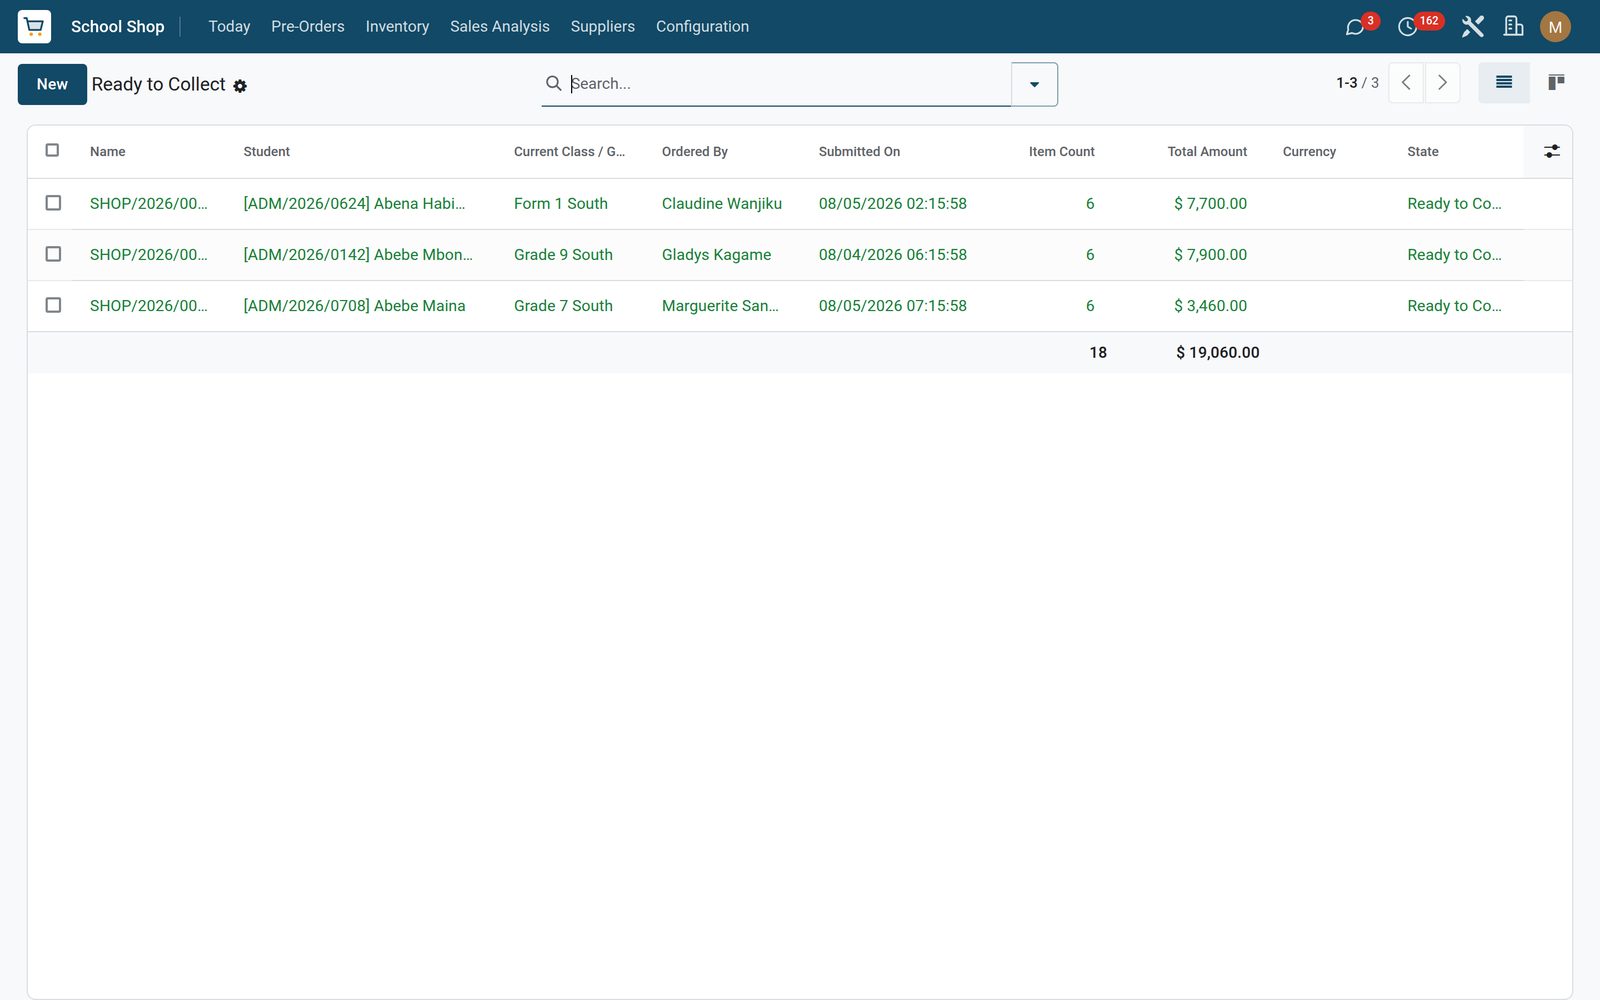Sort by State column header
The width and height of the screenshot is (1600, 1000).
click(1423, 152)
